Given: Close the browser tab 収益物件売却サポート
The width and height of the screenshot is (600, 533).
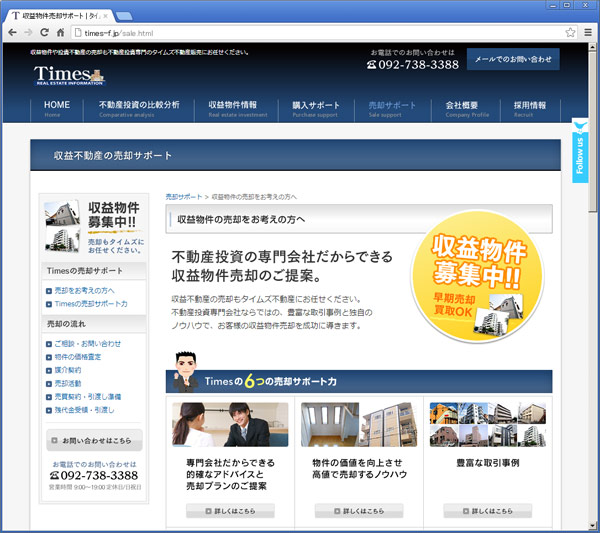Looking at the screenshot, I should [105, 16].
